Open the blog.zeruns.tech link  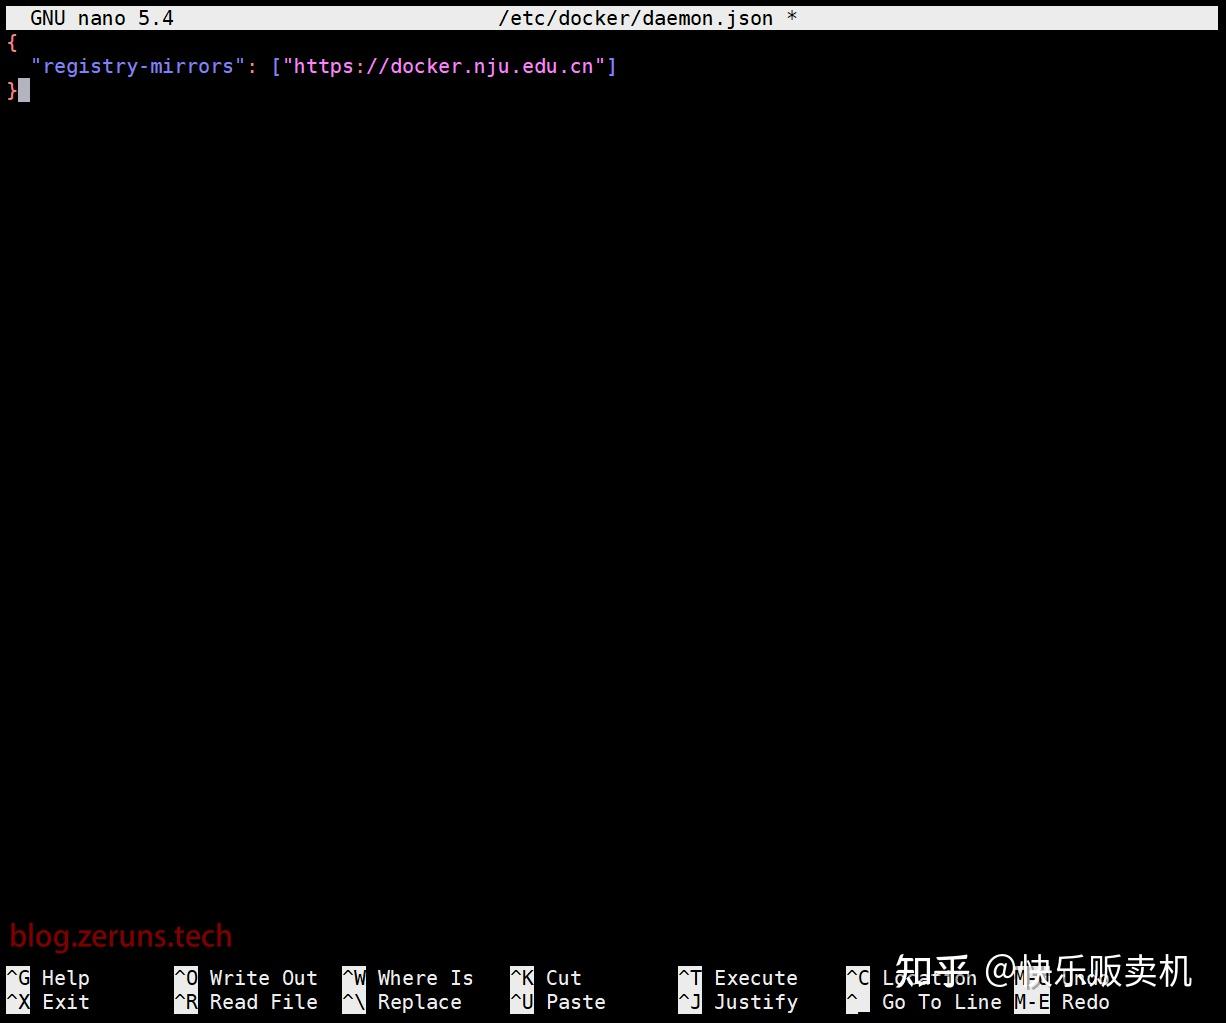[121, 936]
